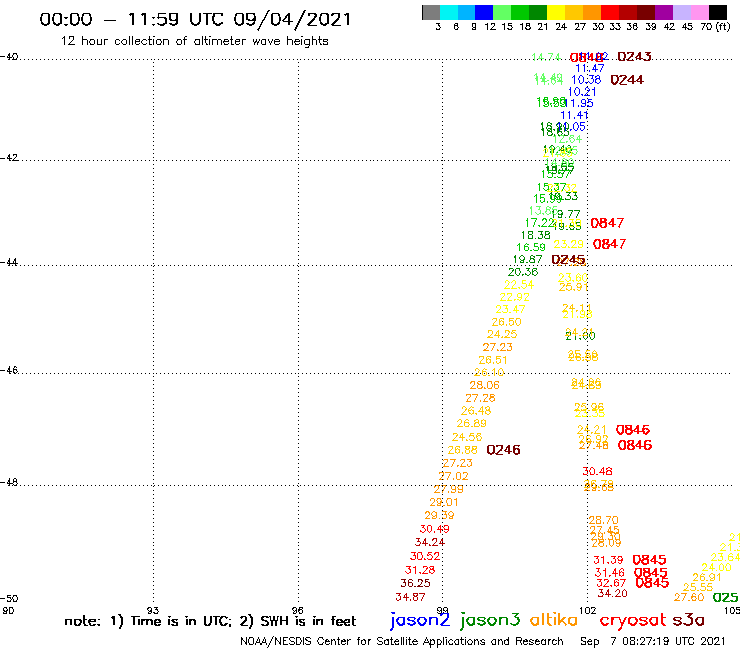The width and height of the screenshot is (740, 650).
Task: Click the wave height value '34.87'
Action: pos(411,597)
